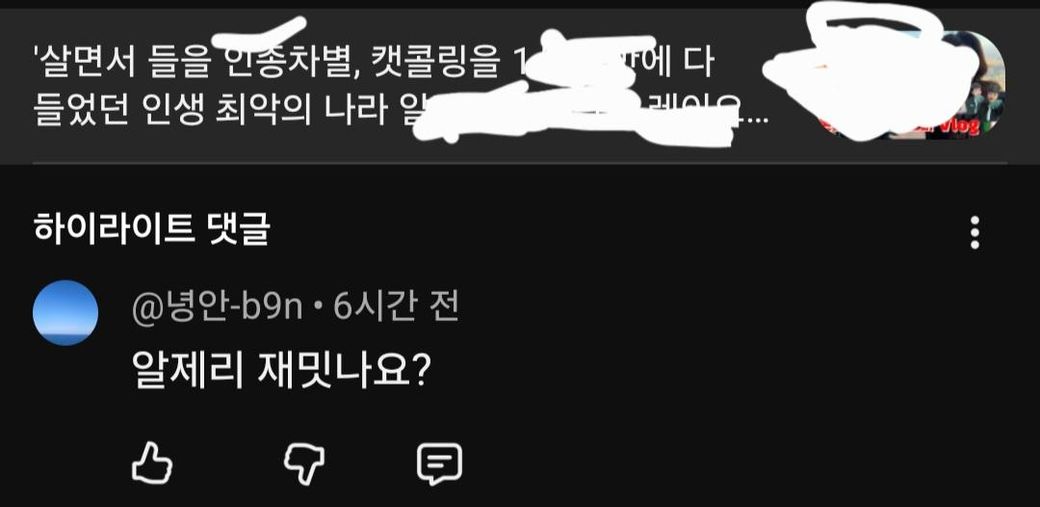1040x507 pixels.
Task: Tap the red Vlog label on thumbnail
Action: coord(961,126)
